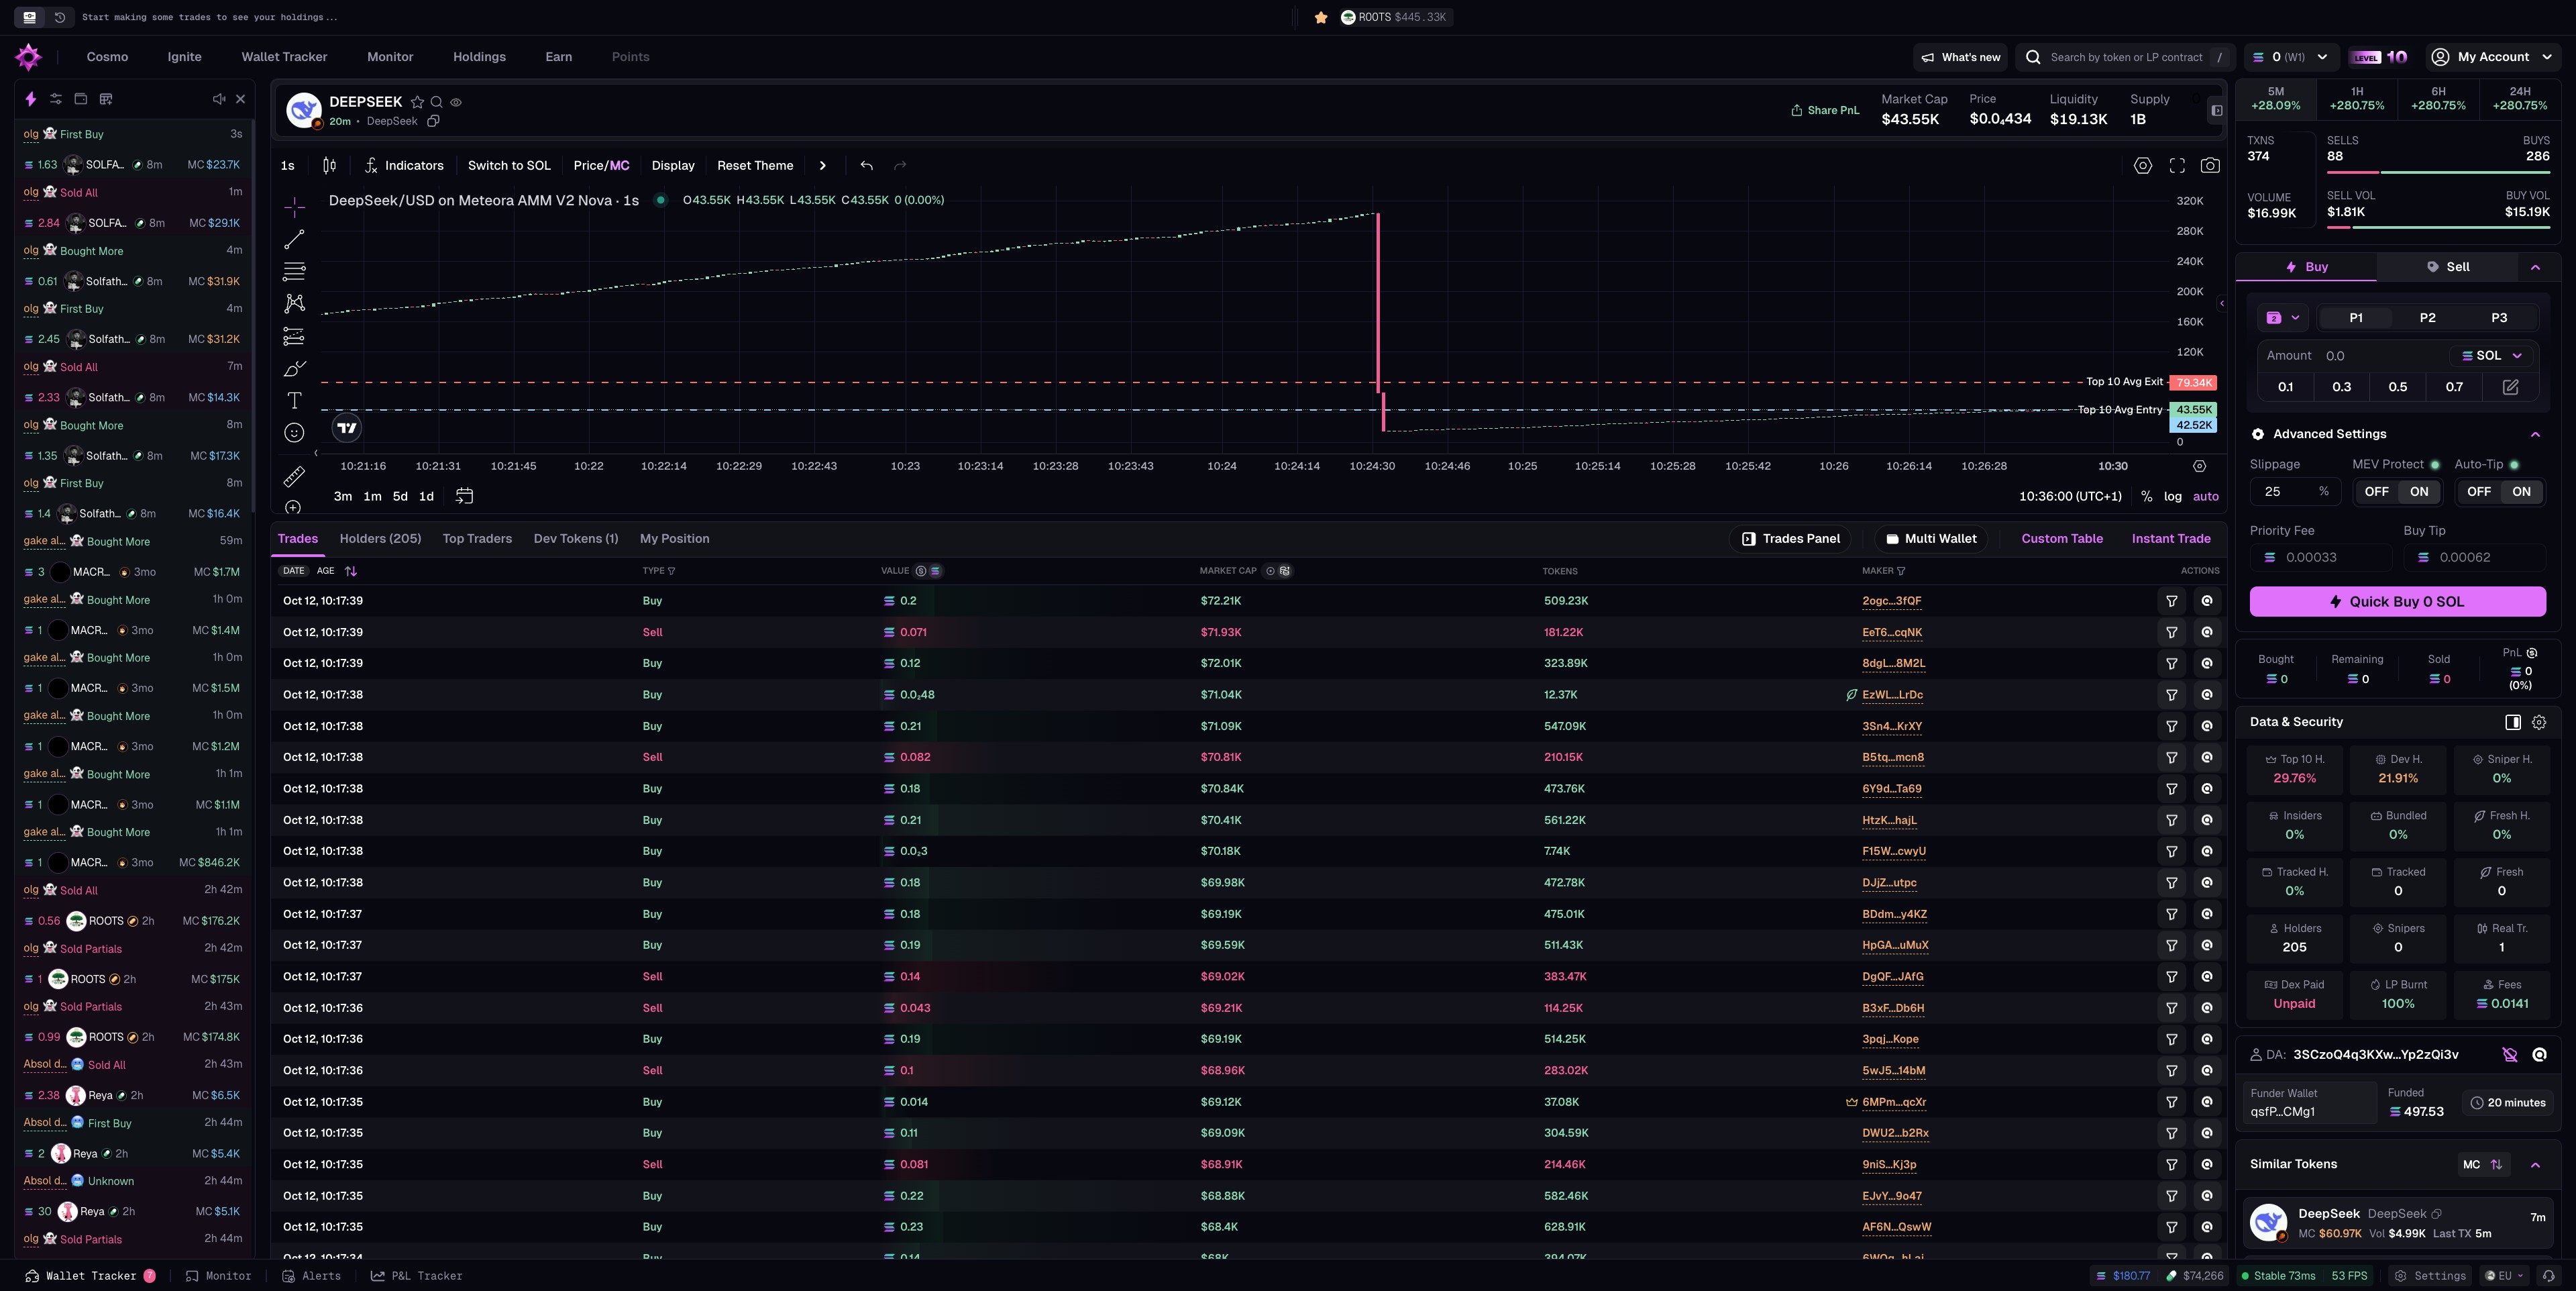Click the Priority Fee input field

pos(2321,558)
